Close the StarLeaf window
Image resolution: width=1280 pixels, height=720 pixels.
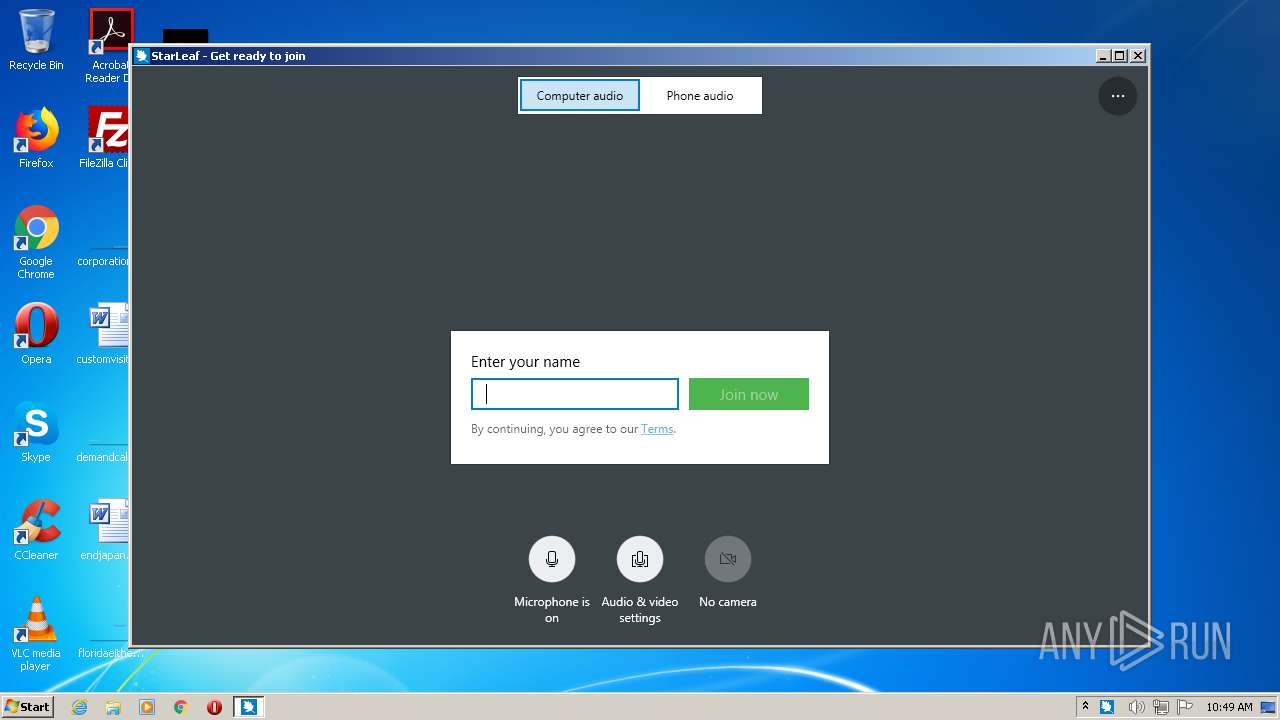coord(1137,56)
